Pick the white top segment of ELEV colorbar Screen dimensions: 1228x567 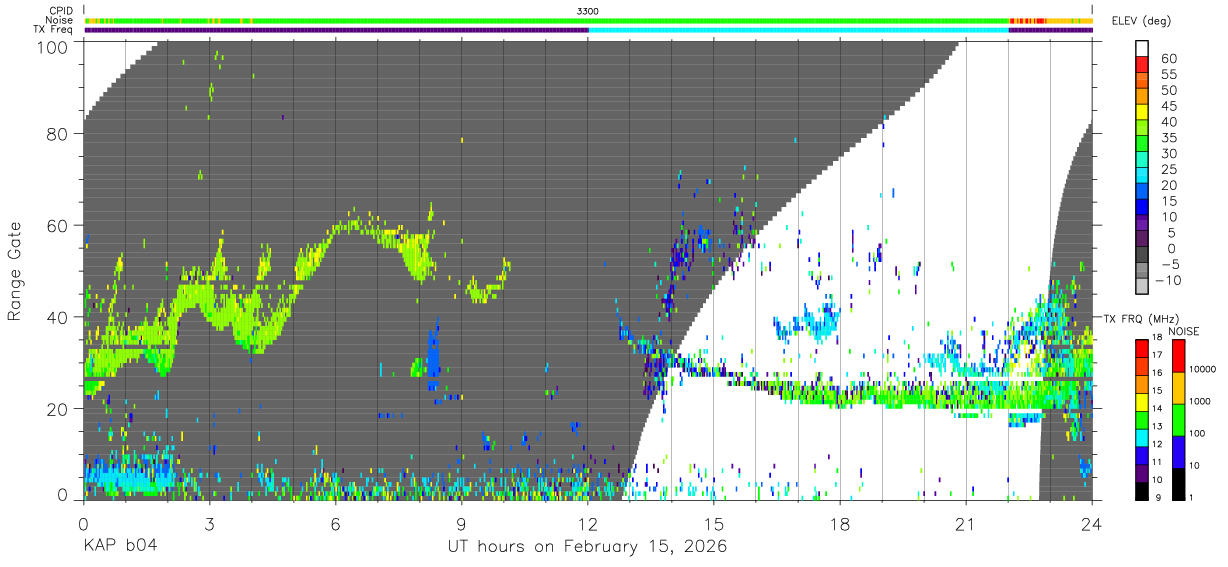pyautogui.click(x=1142, y=48)
